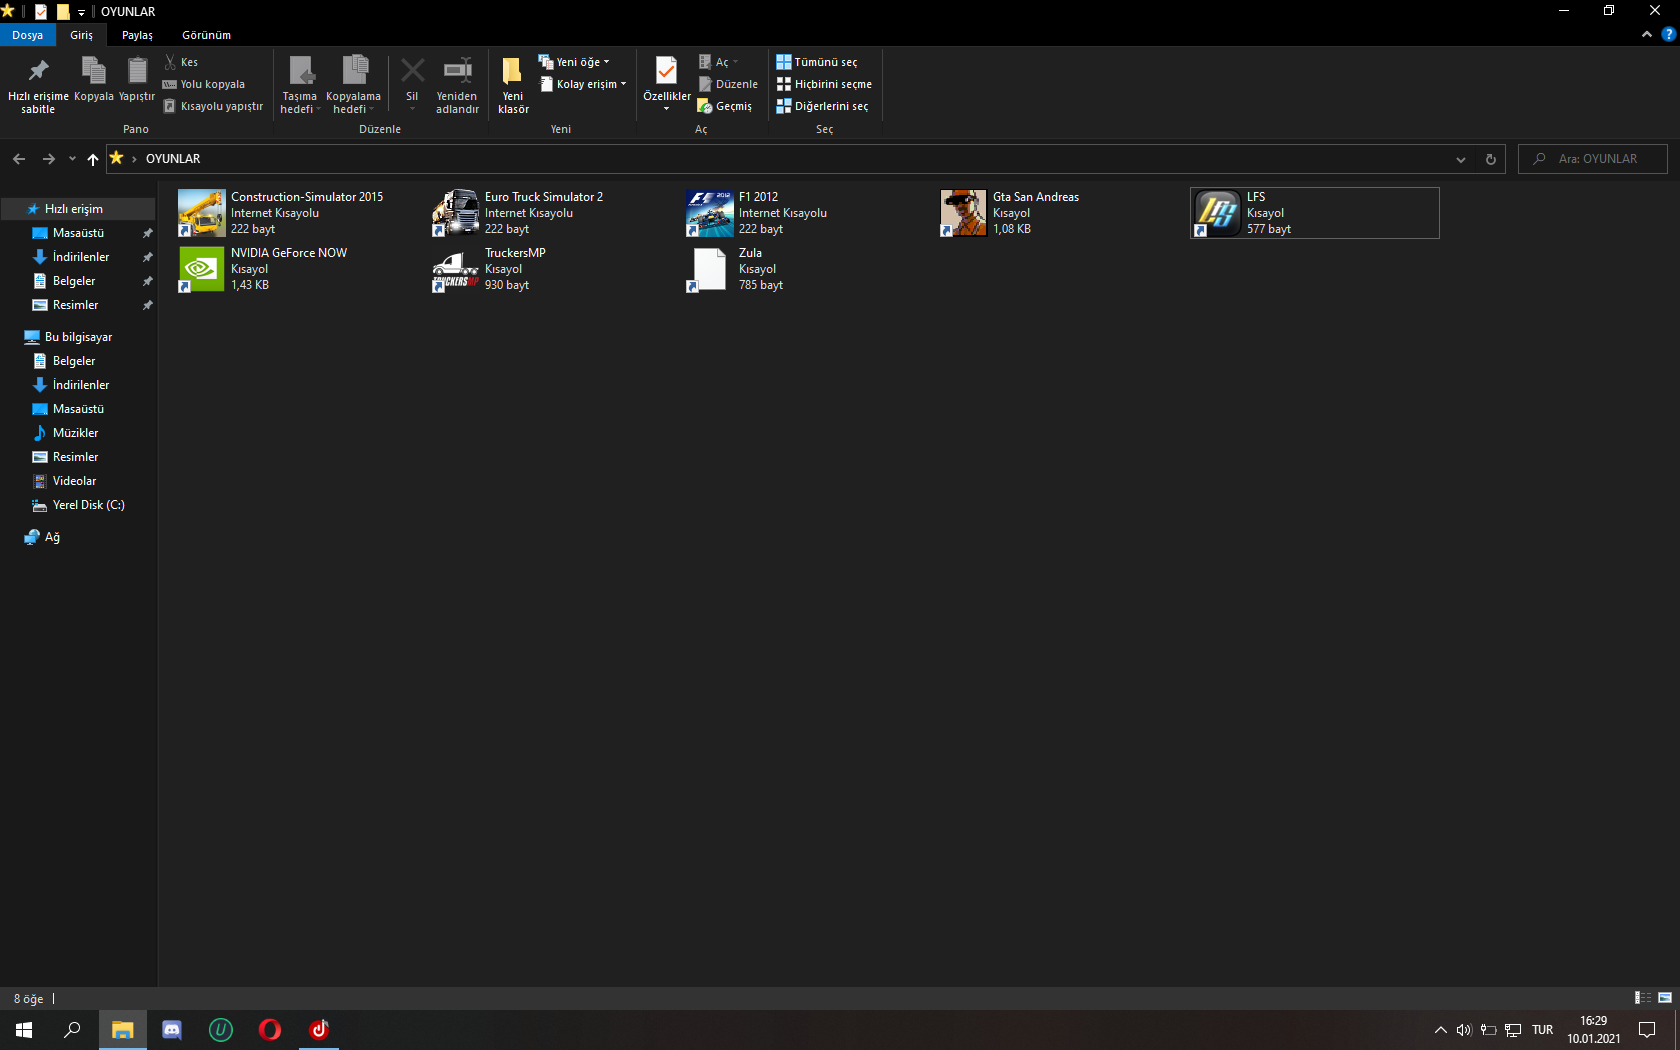Viewport: 1680px width, 1050px height.
Task: Open taskbar search magnifier
Action: [72, 1029]
